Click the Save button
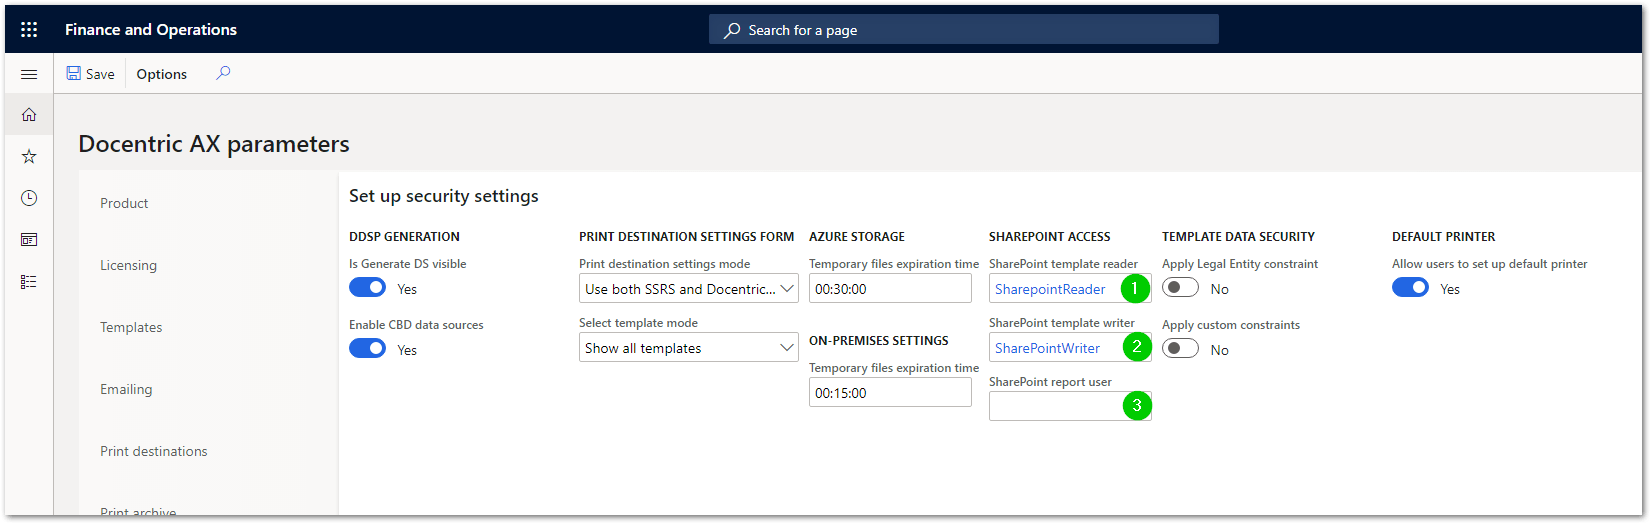This screenshot has height=524, width=1651. 91,74
